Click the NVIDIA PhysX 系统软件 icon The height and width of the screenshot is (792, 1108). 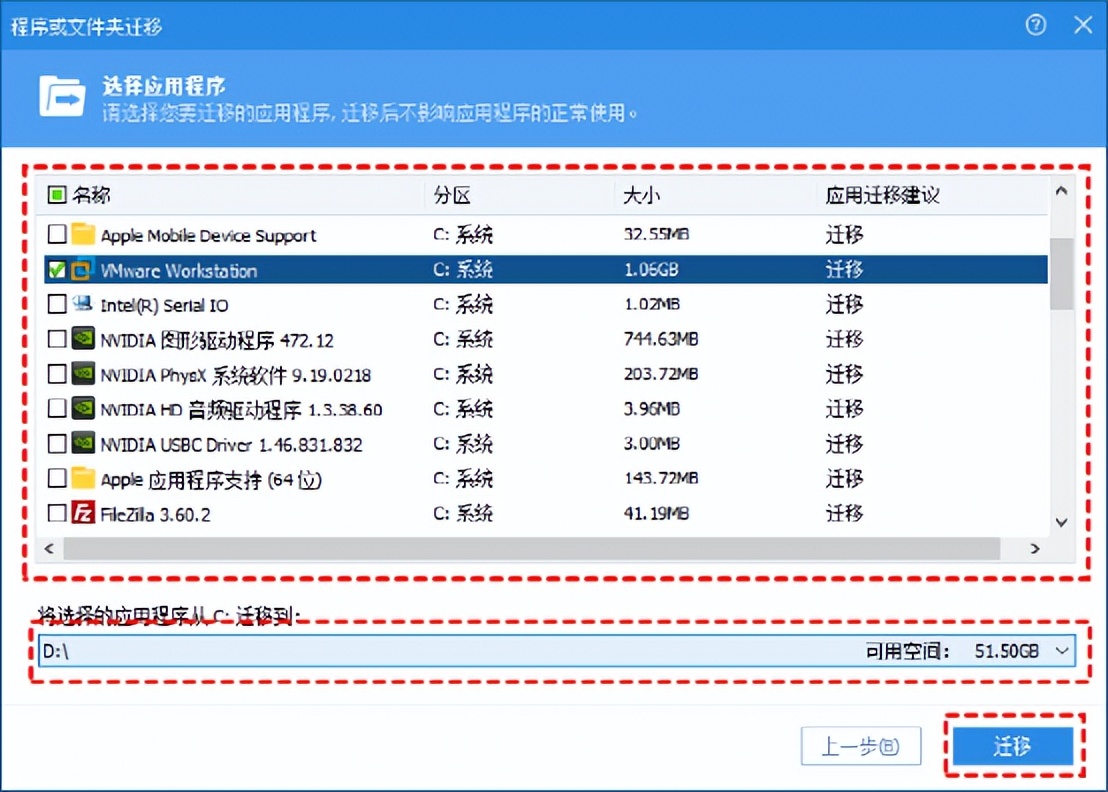(x=83, y=374)
